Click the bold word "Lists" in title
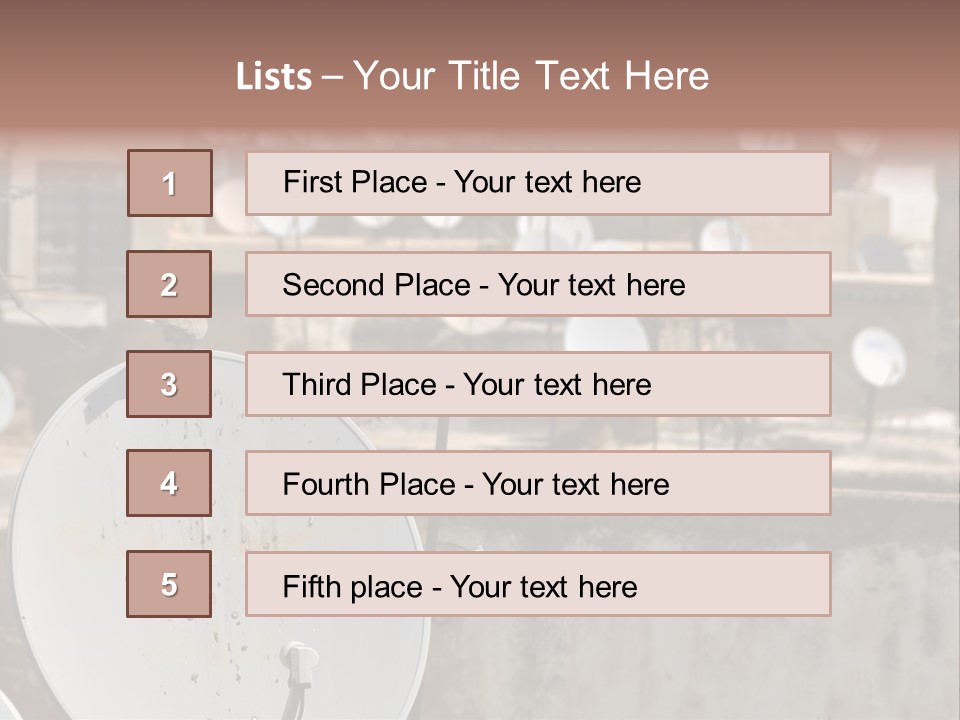960x720 pixels. pos(274,76)
